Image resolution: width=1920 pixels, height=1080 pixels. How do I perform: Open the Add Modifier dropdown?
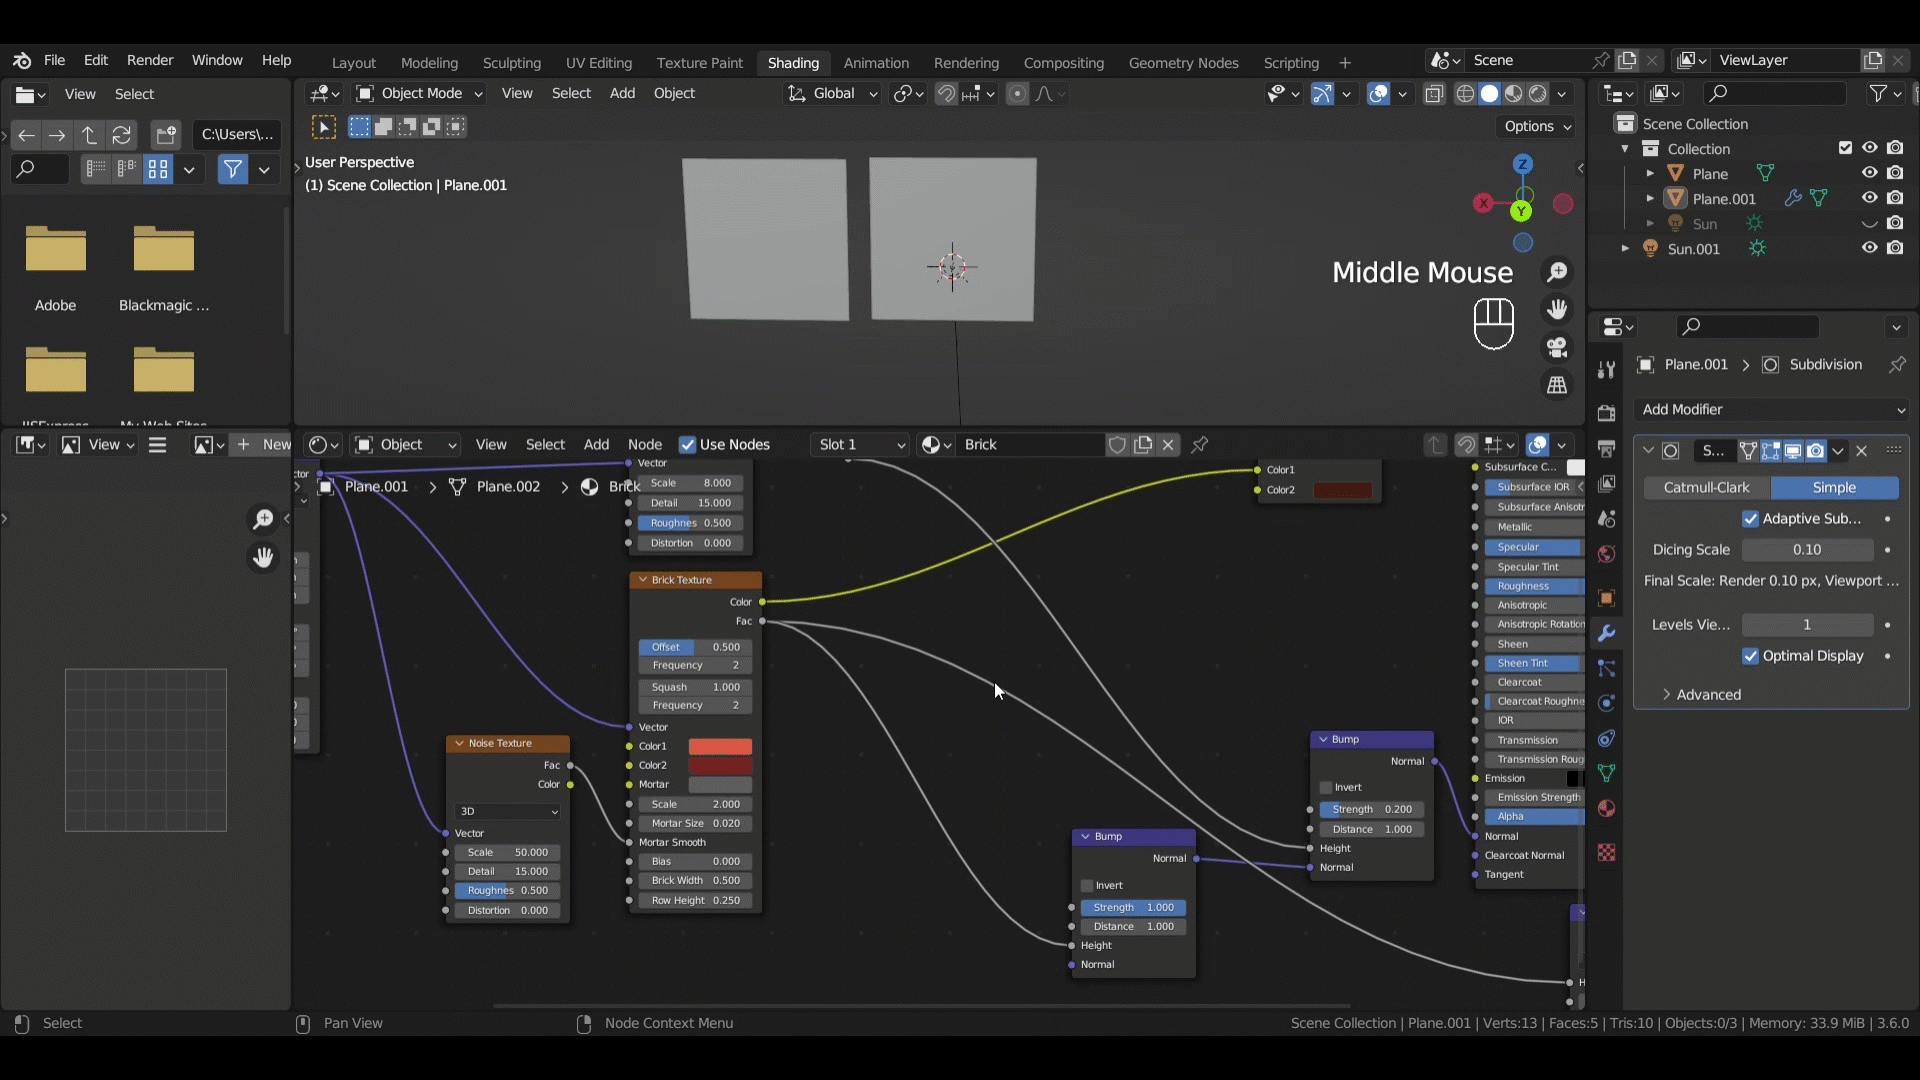1771,409
